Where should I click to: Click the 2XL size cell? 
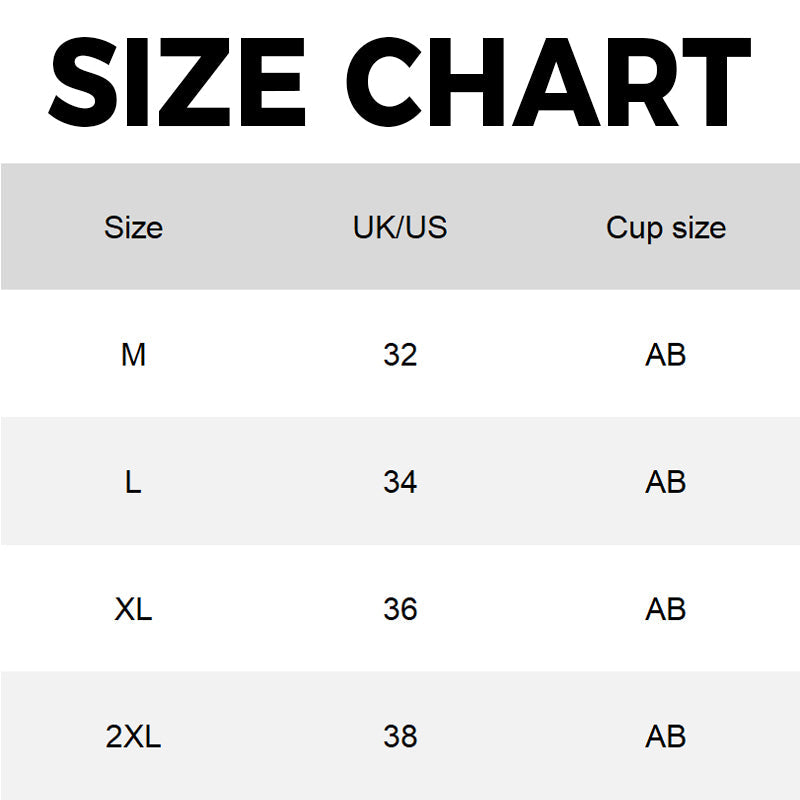tap(133, 737)
